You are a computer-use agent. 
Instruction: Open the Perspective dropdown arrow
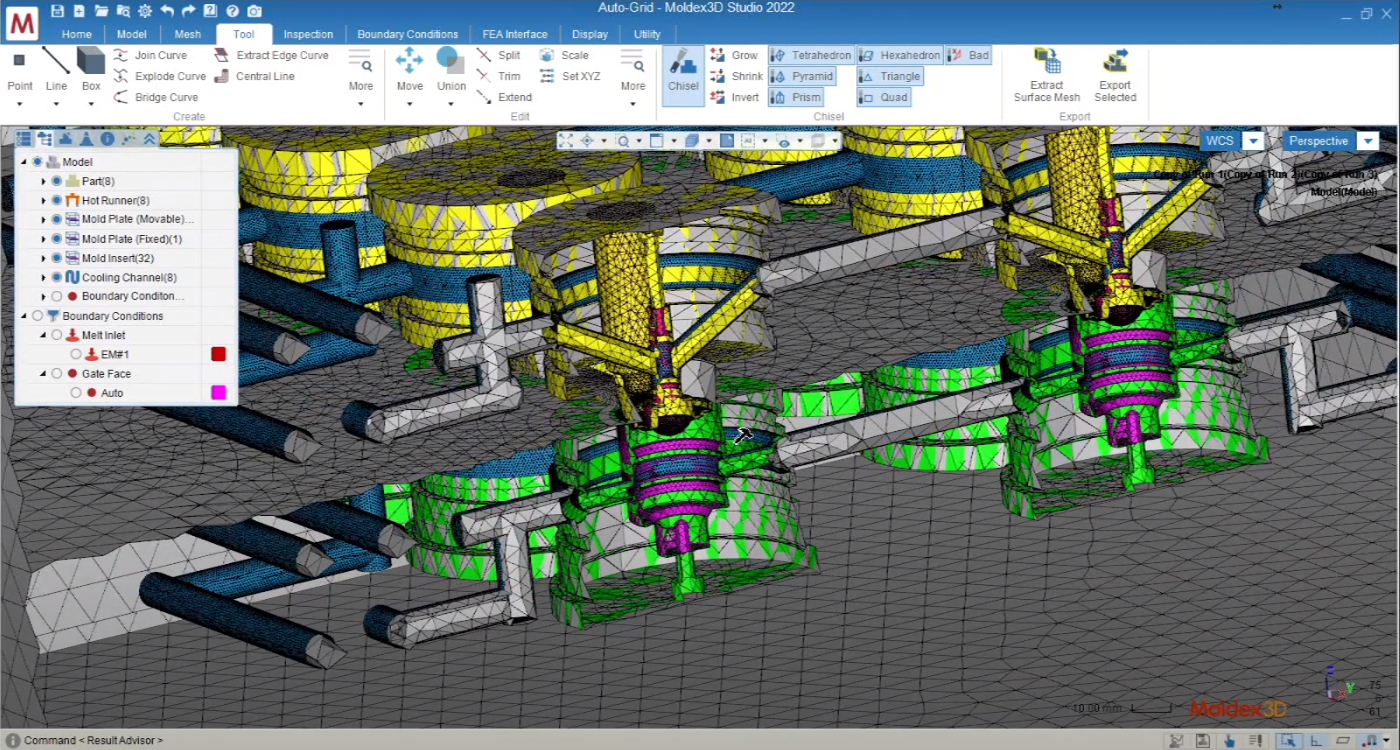click(1369, 141)
